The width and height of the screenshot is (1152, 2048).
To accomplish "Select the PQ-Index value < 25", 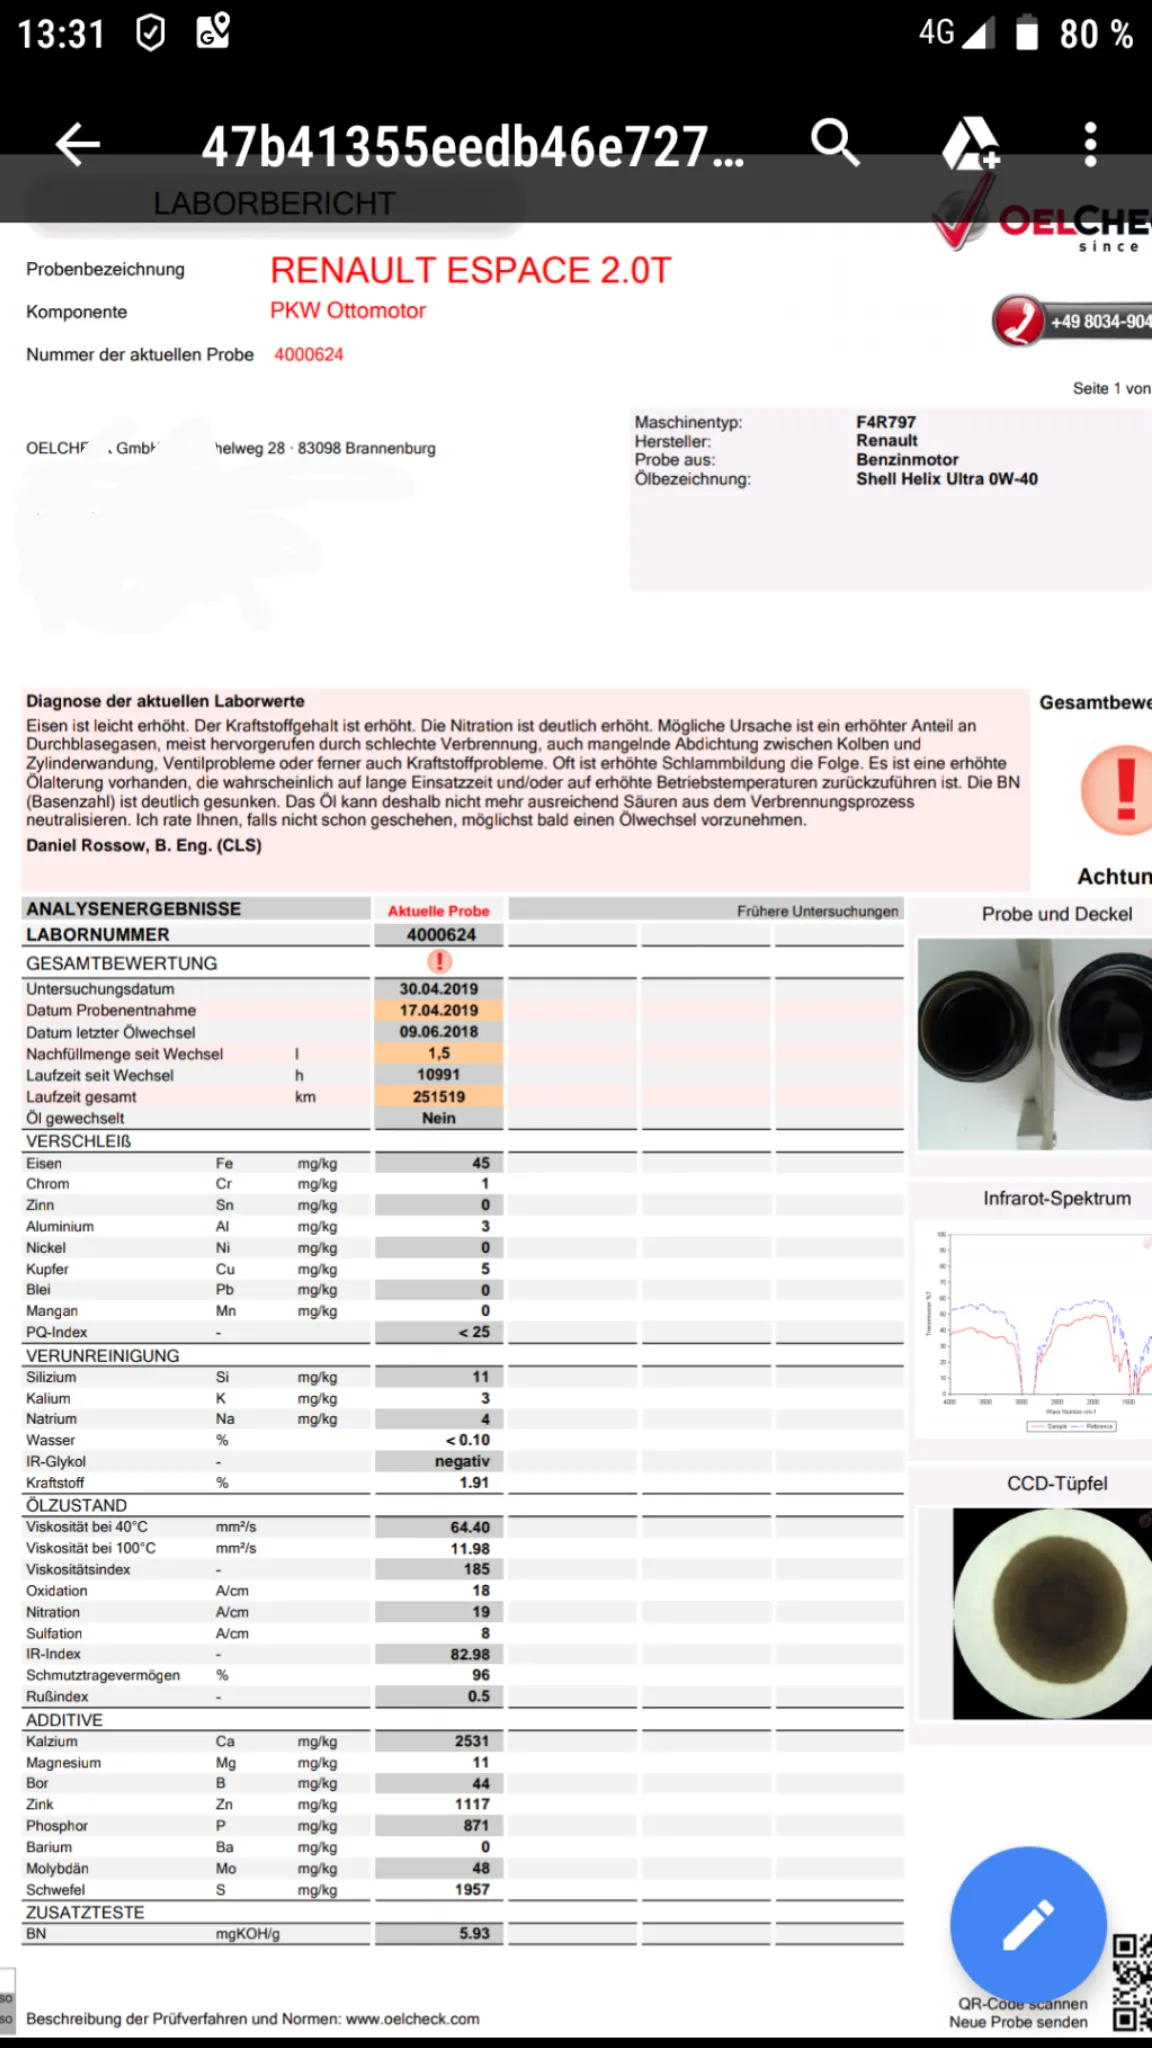I will [474, 1332].
